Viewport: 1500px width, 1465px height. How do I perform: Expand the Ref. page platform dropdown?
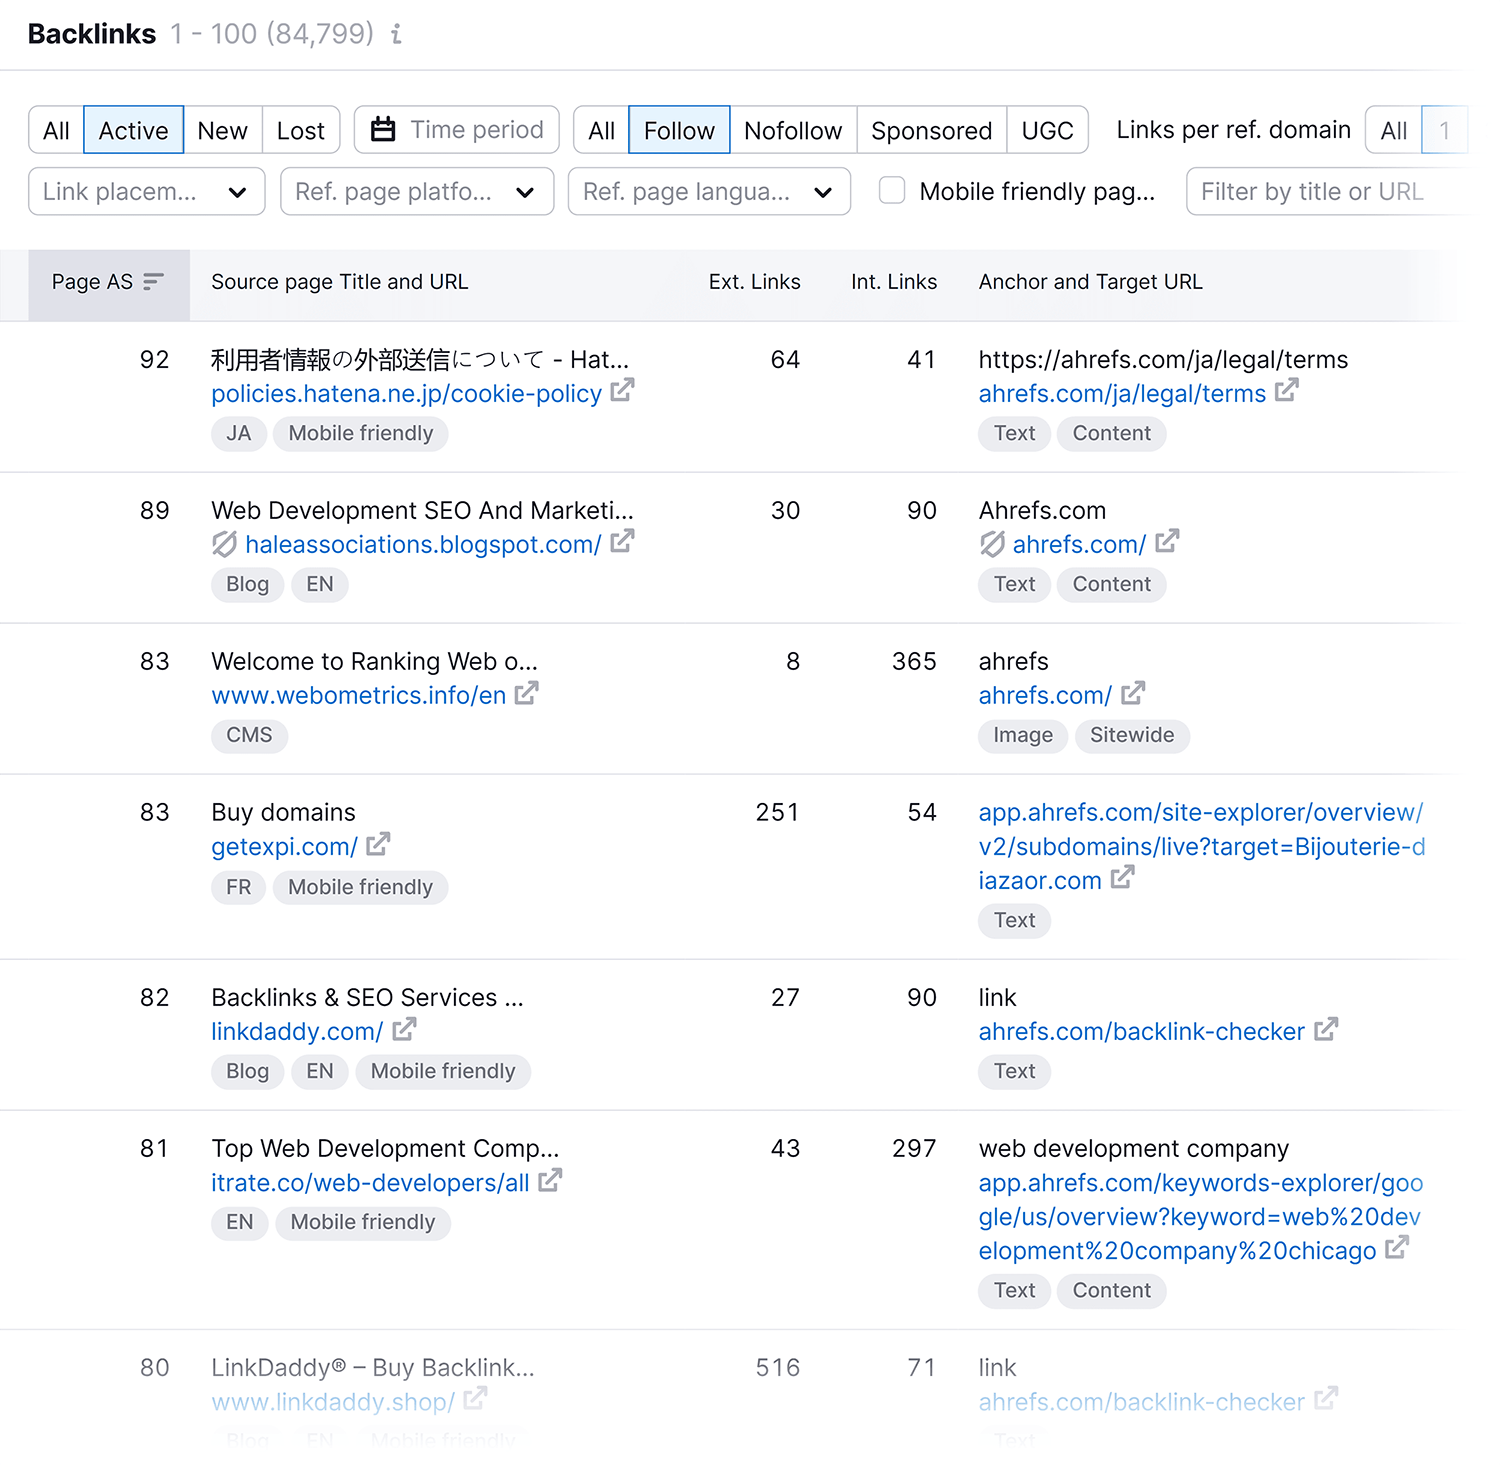click(x=417, y=191)
